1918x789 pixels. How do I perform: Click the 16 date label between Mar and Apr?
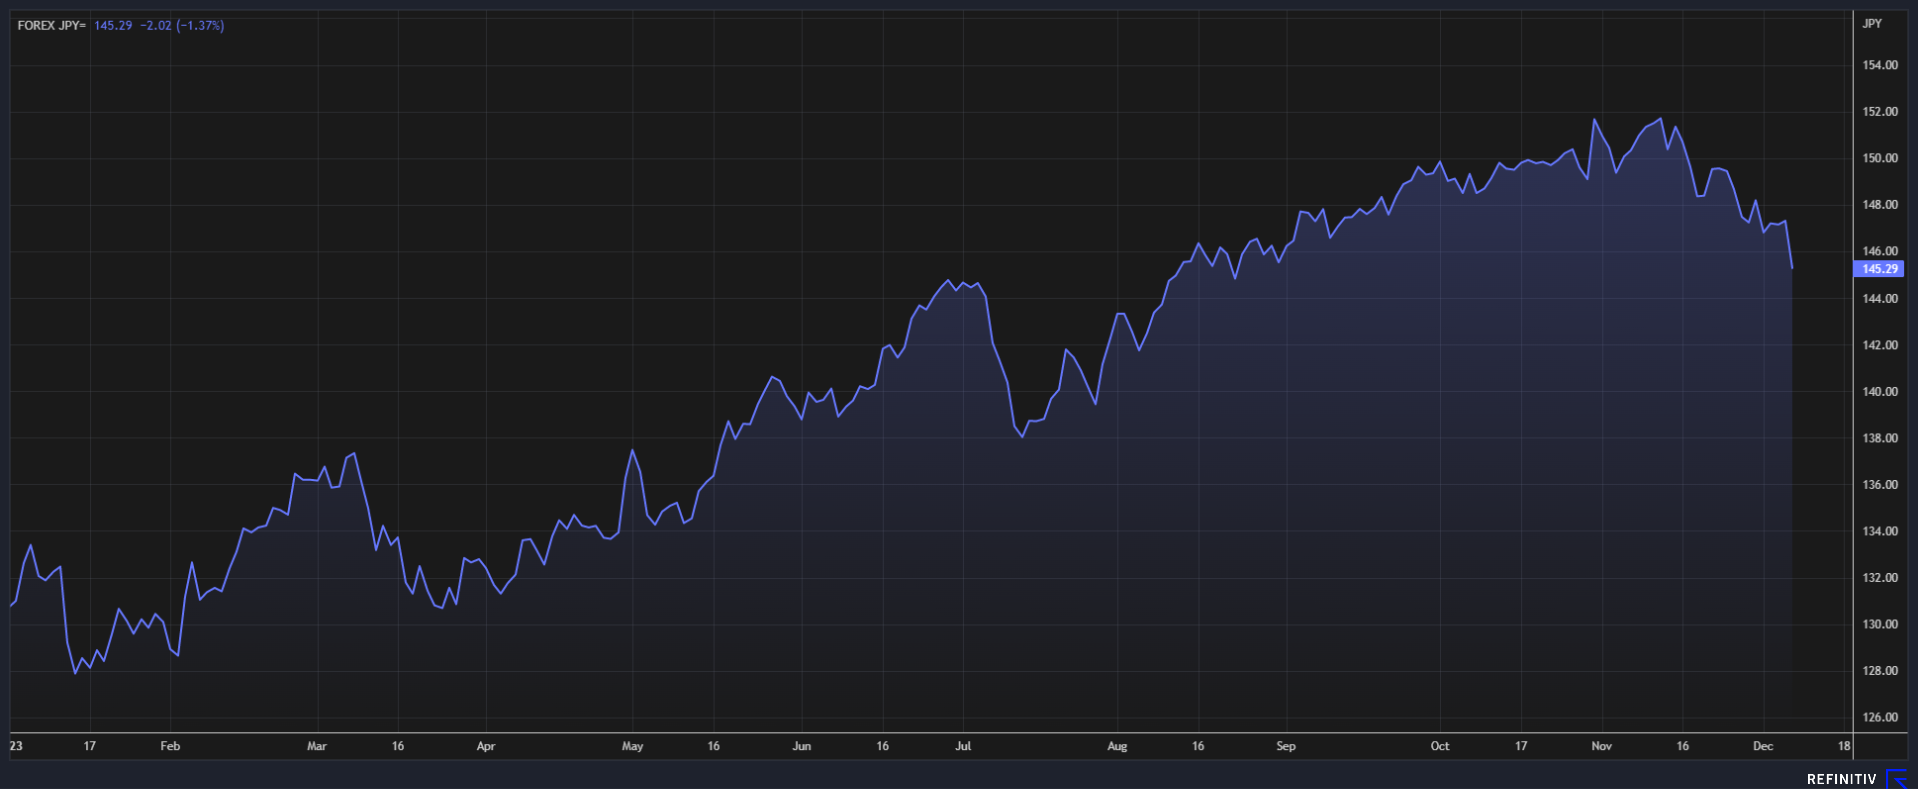click(398, 746)
